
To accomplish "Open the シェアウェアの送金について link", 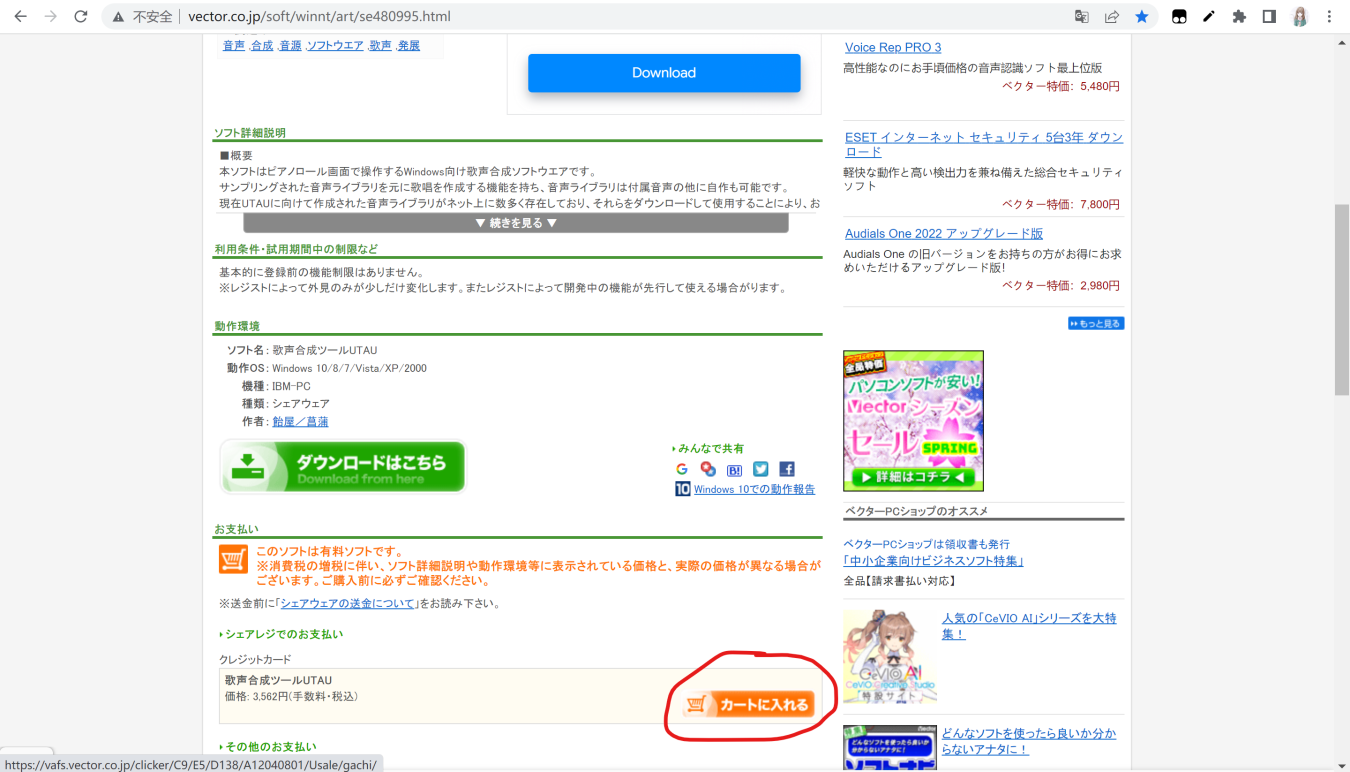I will 348,604.
